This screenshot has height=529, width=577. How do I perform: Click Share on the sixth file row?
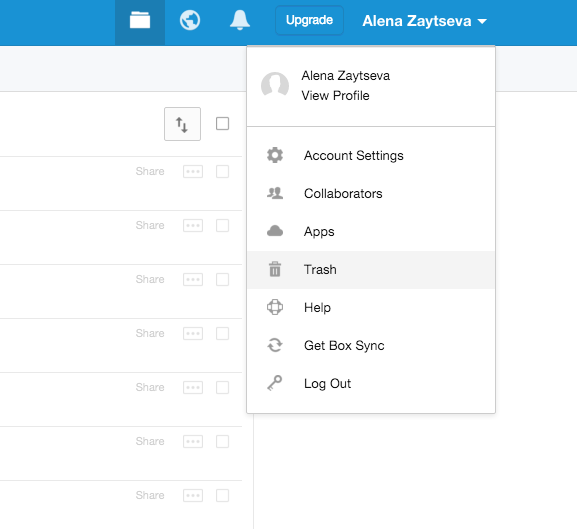pos(150,441)
